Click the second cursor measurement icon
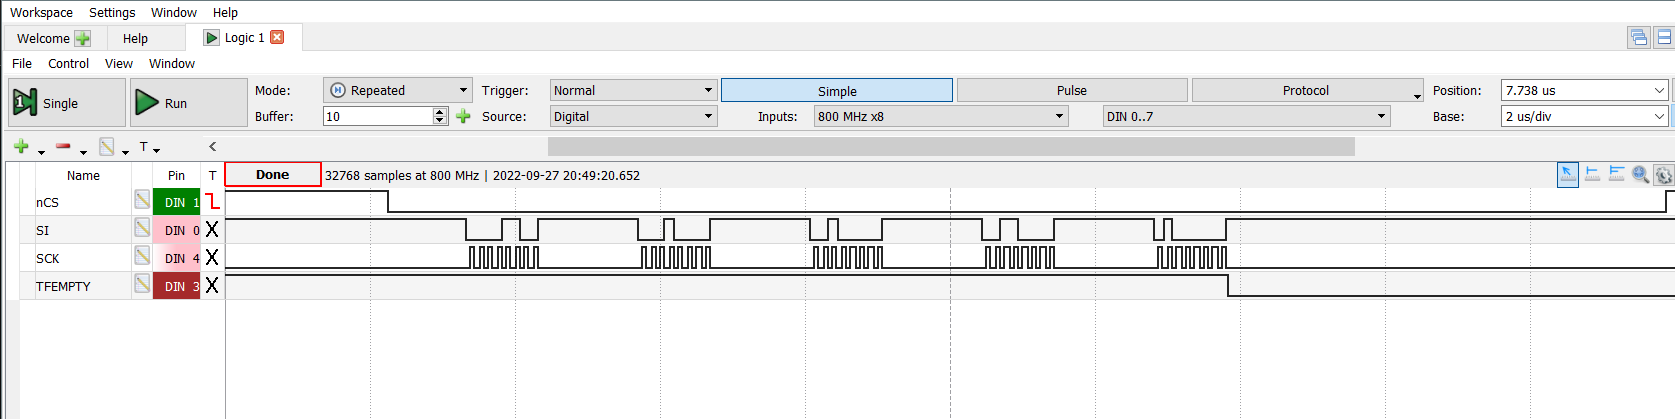Image resolution: width=1675 pixels, height=419 pixels. (x=1617, y=174)
